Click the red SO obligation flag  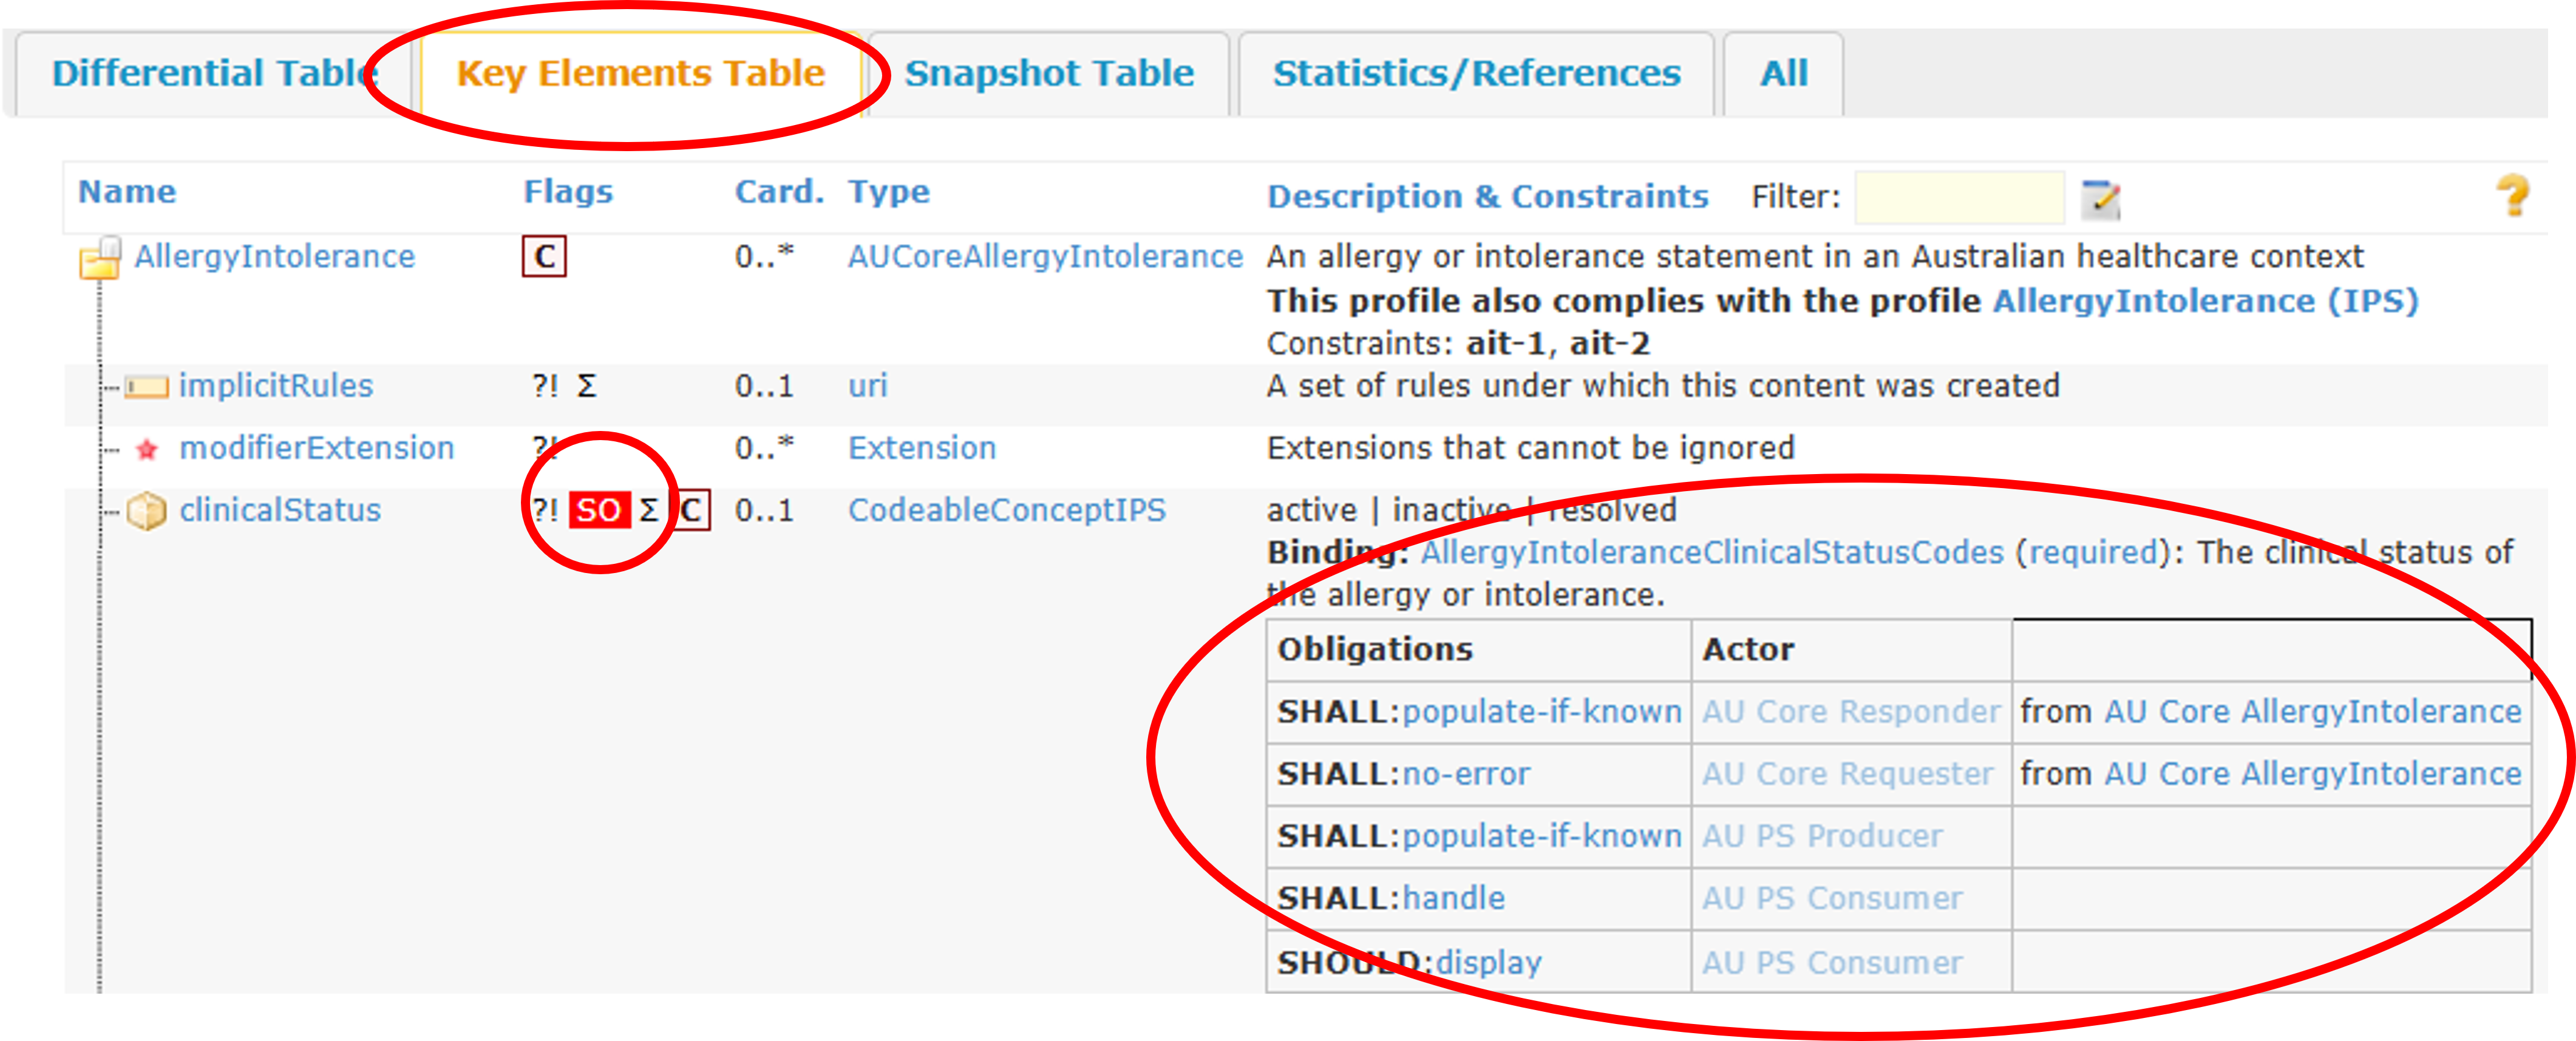tap(599, 511)
